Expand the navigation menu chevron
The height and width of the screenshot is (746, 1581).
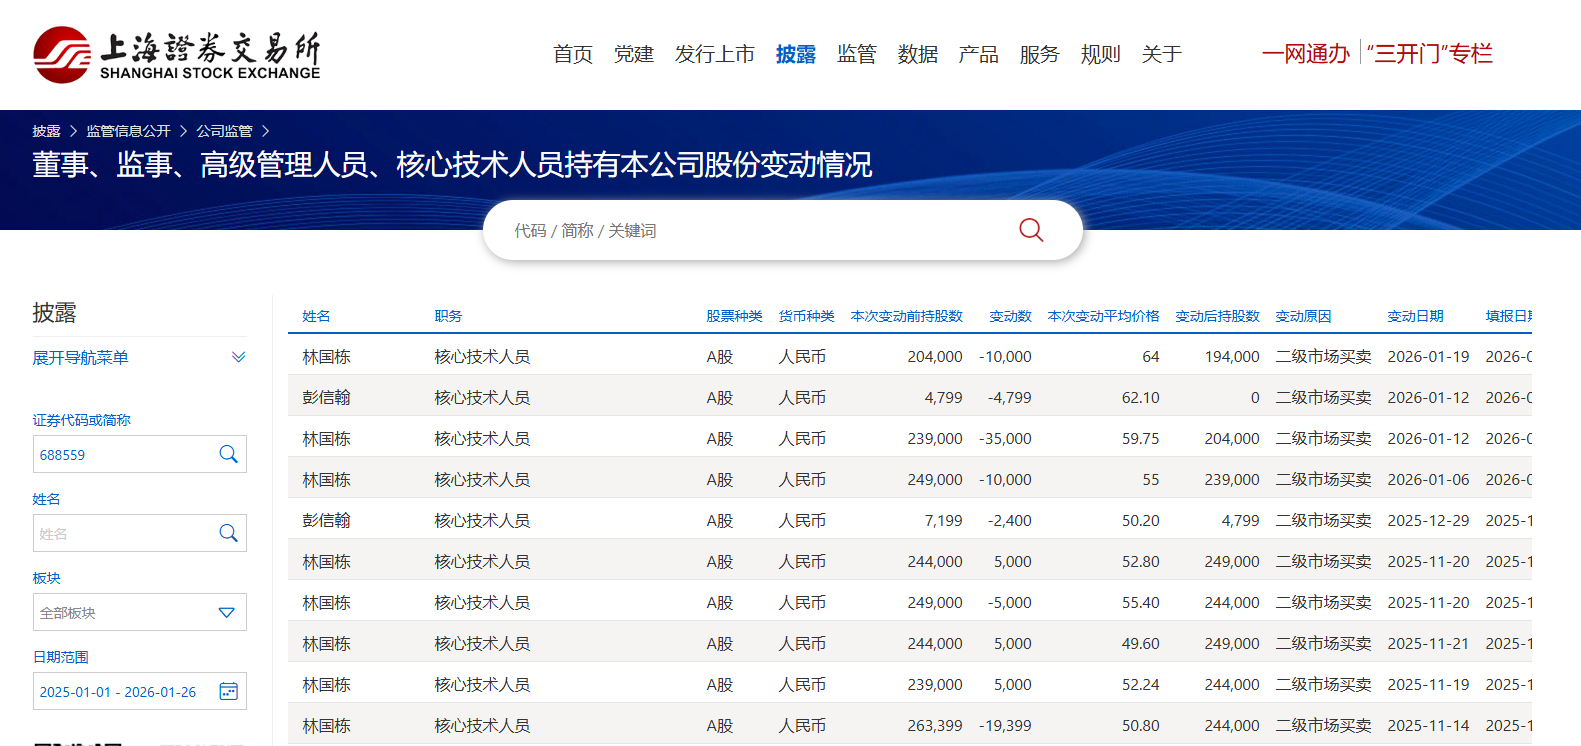[238, 357]
